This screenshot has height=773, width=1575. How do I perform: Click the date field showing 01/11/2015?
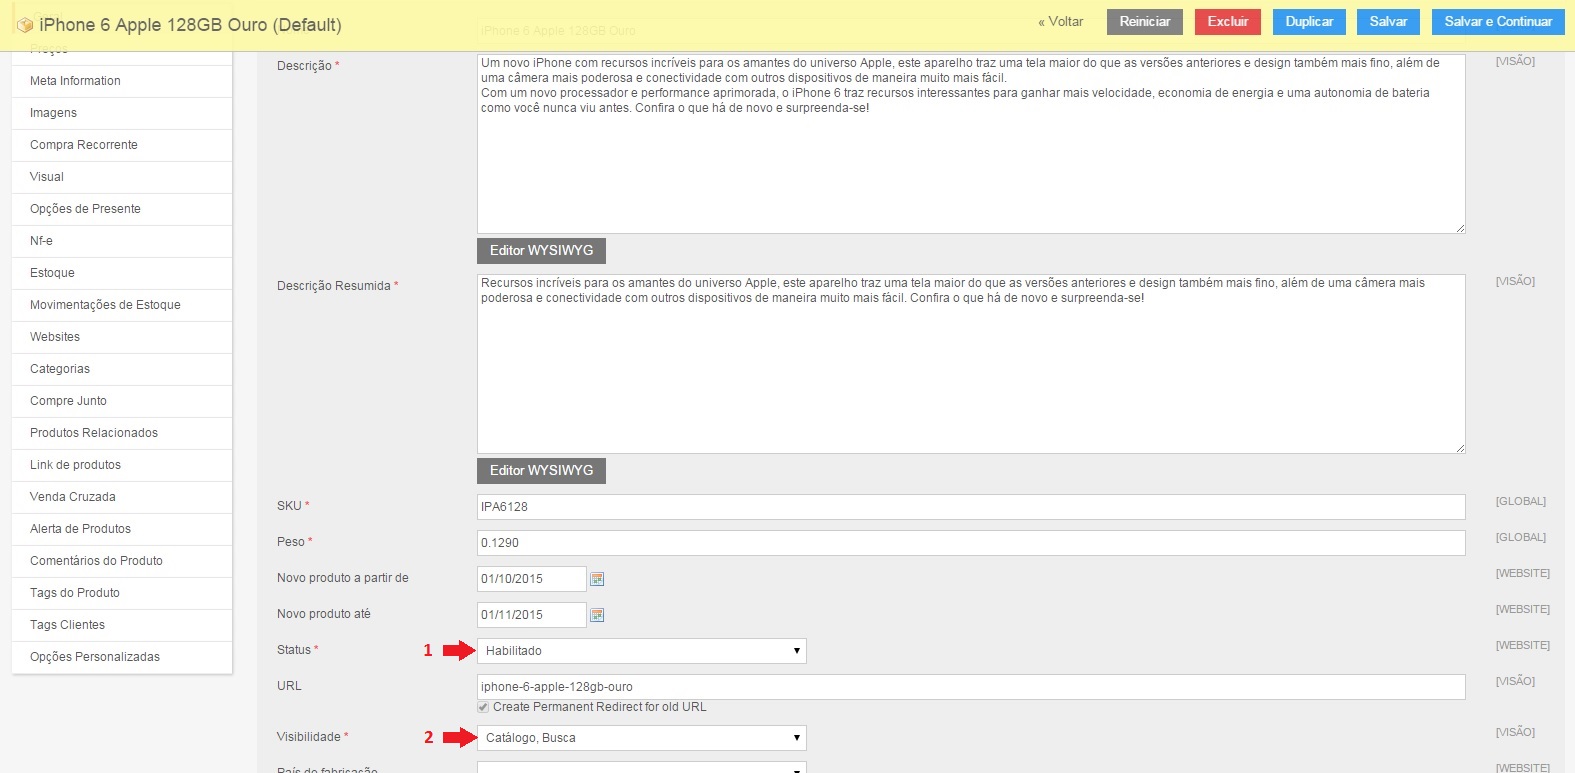[x=532, y=615]
